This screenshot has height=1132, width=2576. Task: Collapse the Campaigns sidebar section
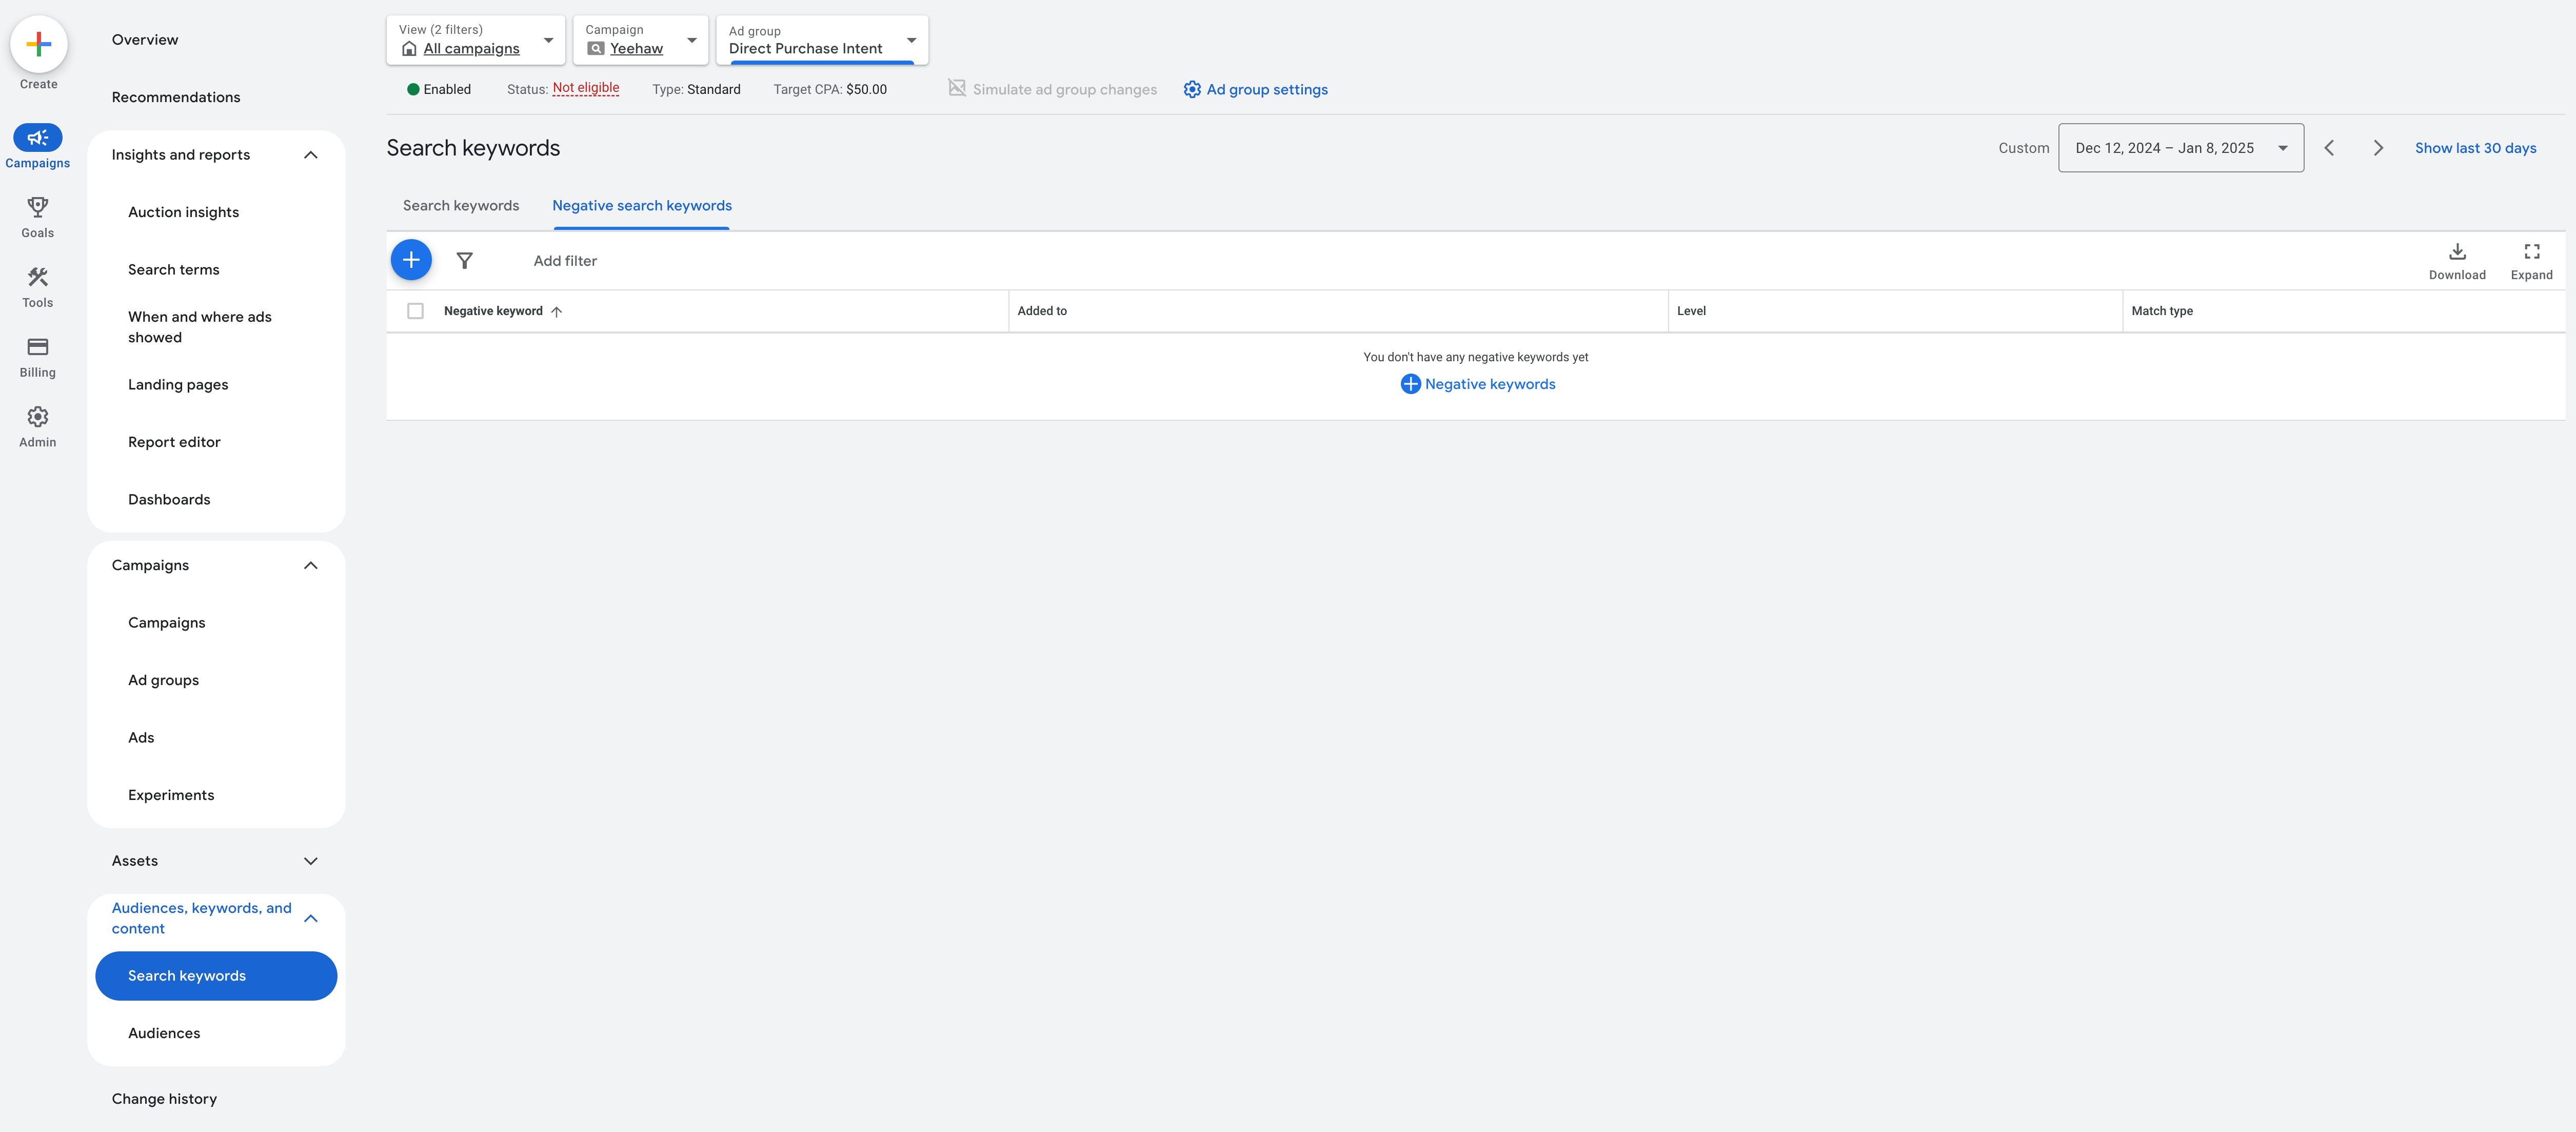coord(311,565)
